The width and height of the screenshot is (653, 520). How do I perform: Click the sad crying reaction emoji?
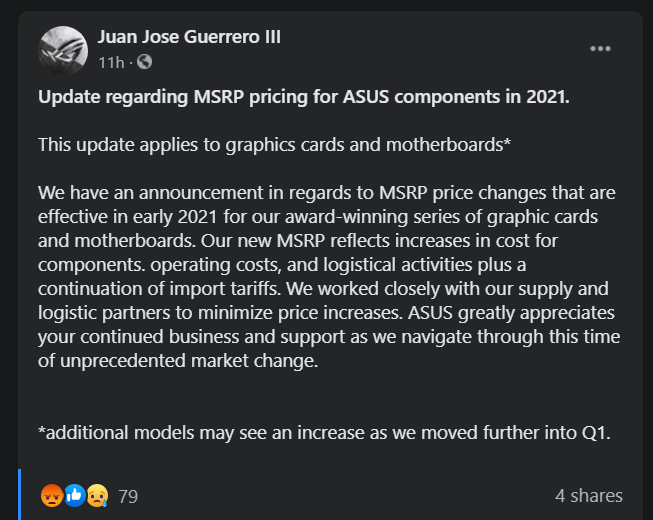click(x=96, y=495)
